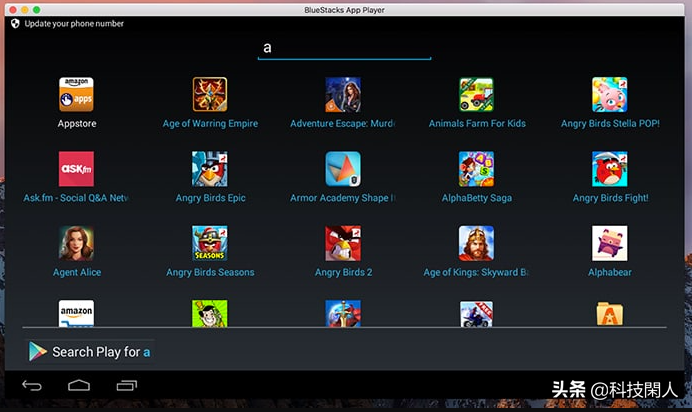Click 'Ask.fm - Social Q&A' label
The height and width of the screenshot is (412, 692).
click(76, 198)
